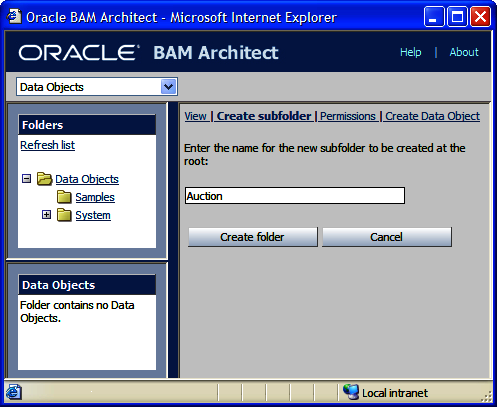
Task: Click the Samples folder icon
Action: pyautogui.click(x=64, y=197)
